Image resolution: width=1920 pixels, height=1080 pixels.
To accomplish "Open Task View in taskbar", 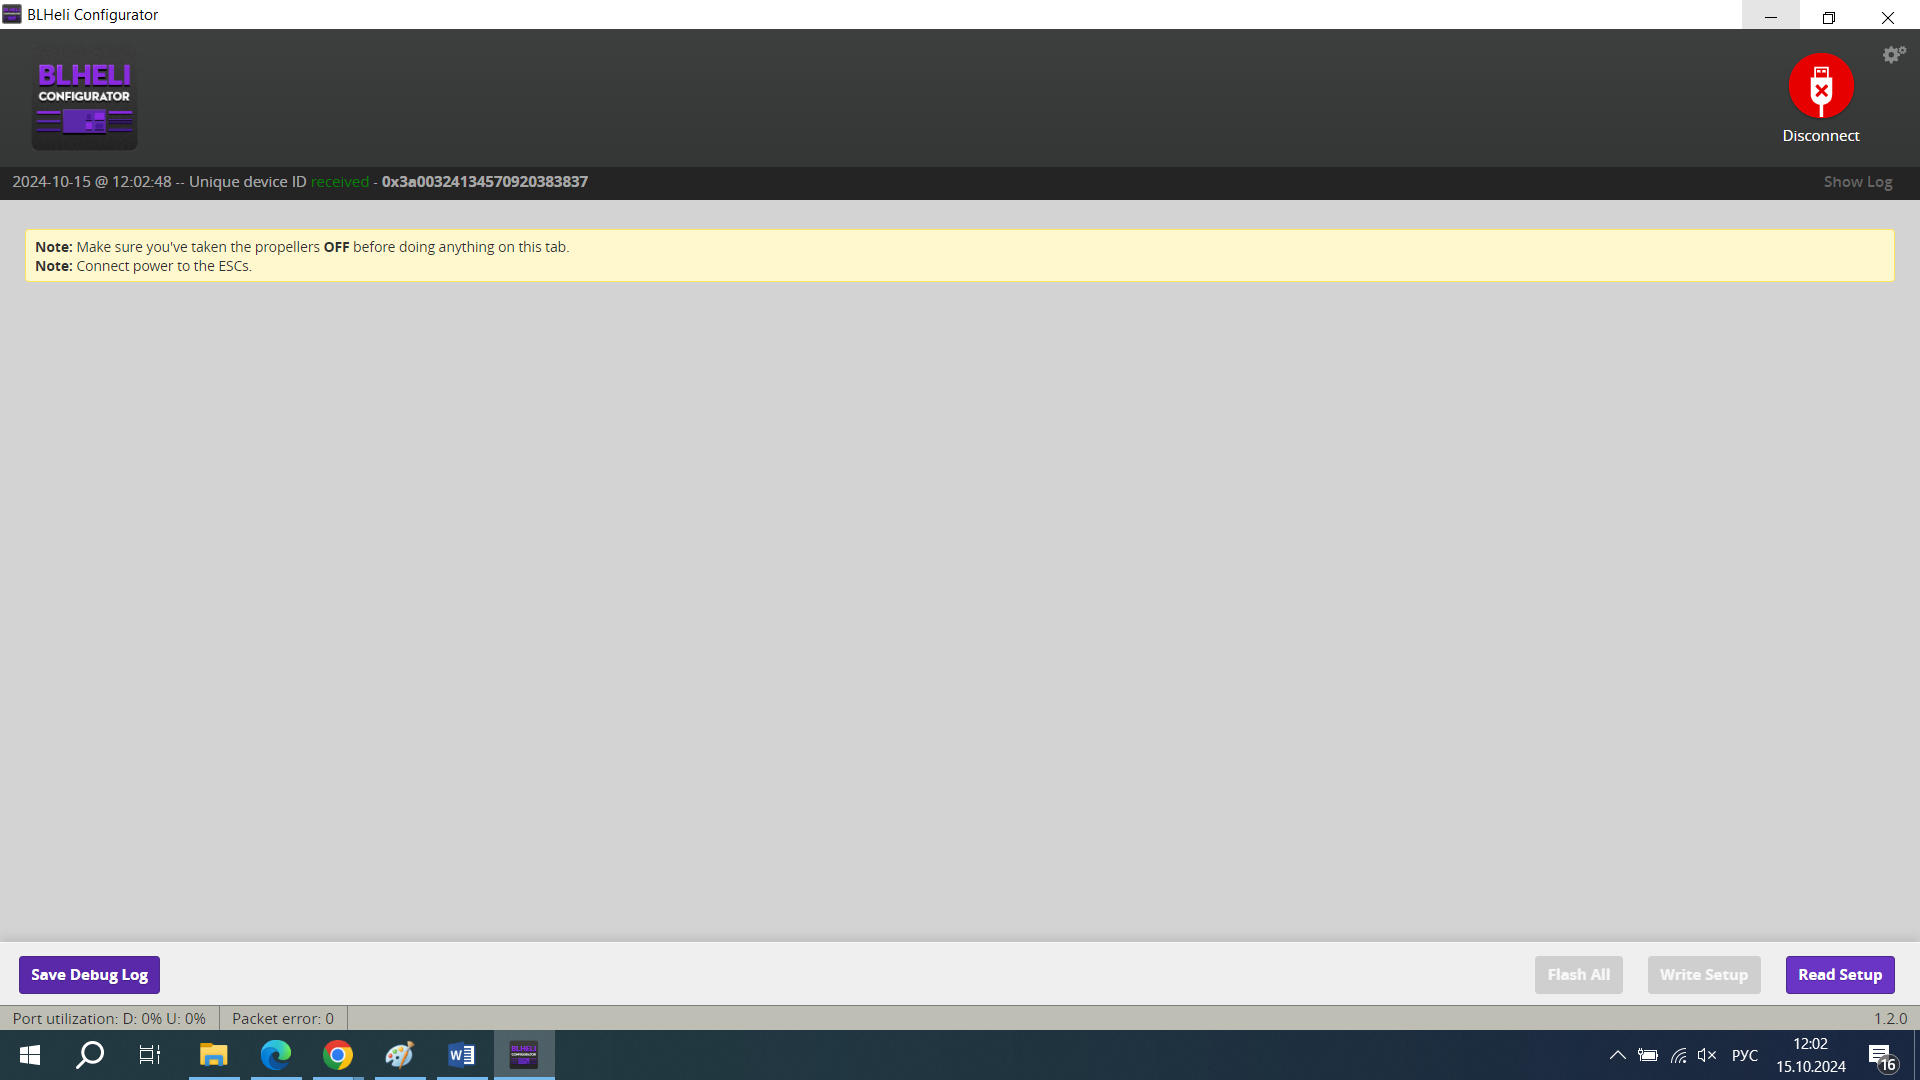I will 150,1055.
